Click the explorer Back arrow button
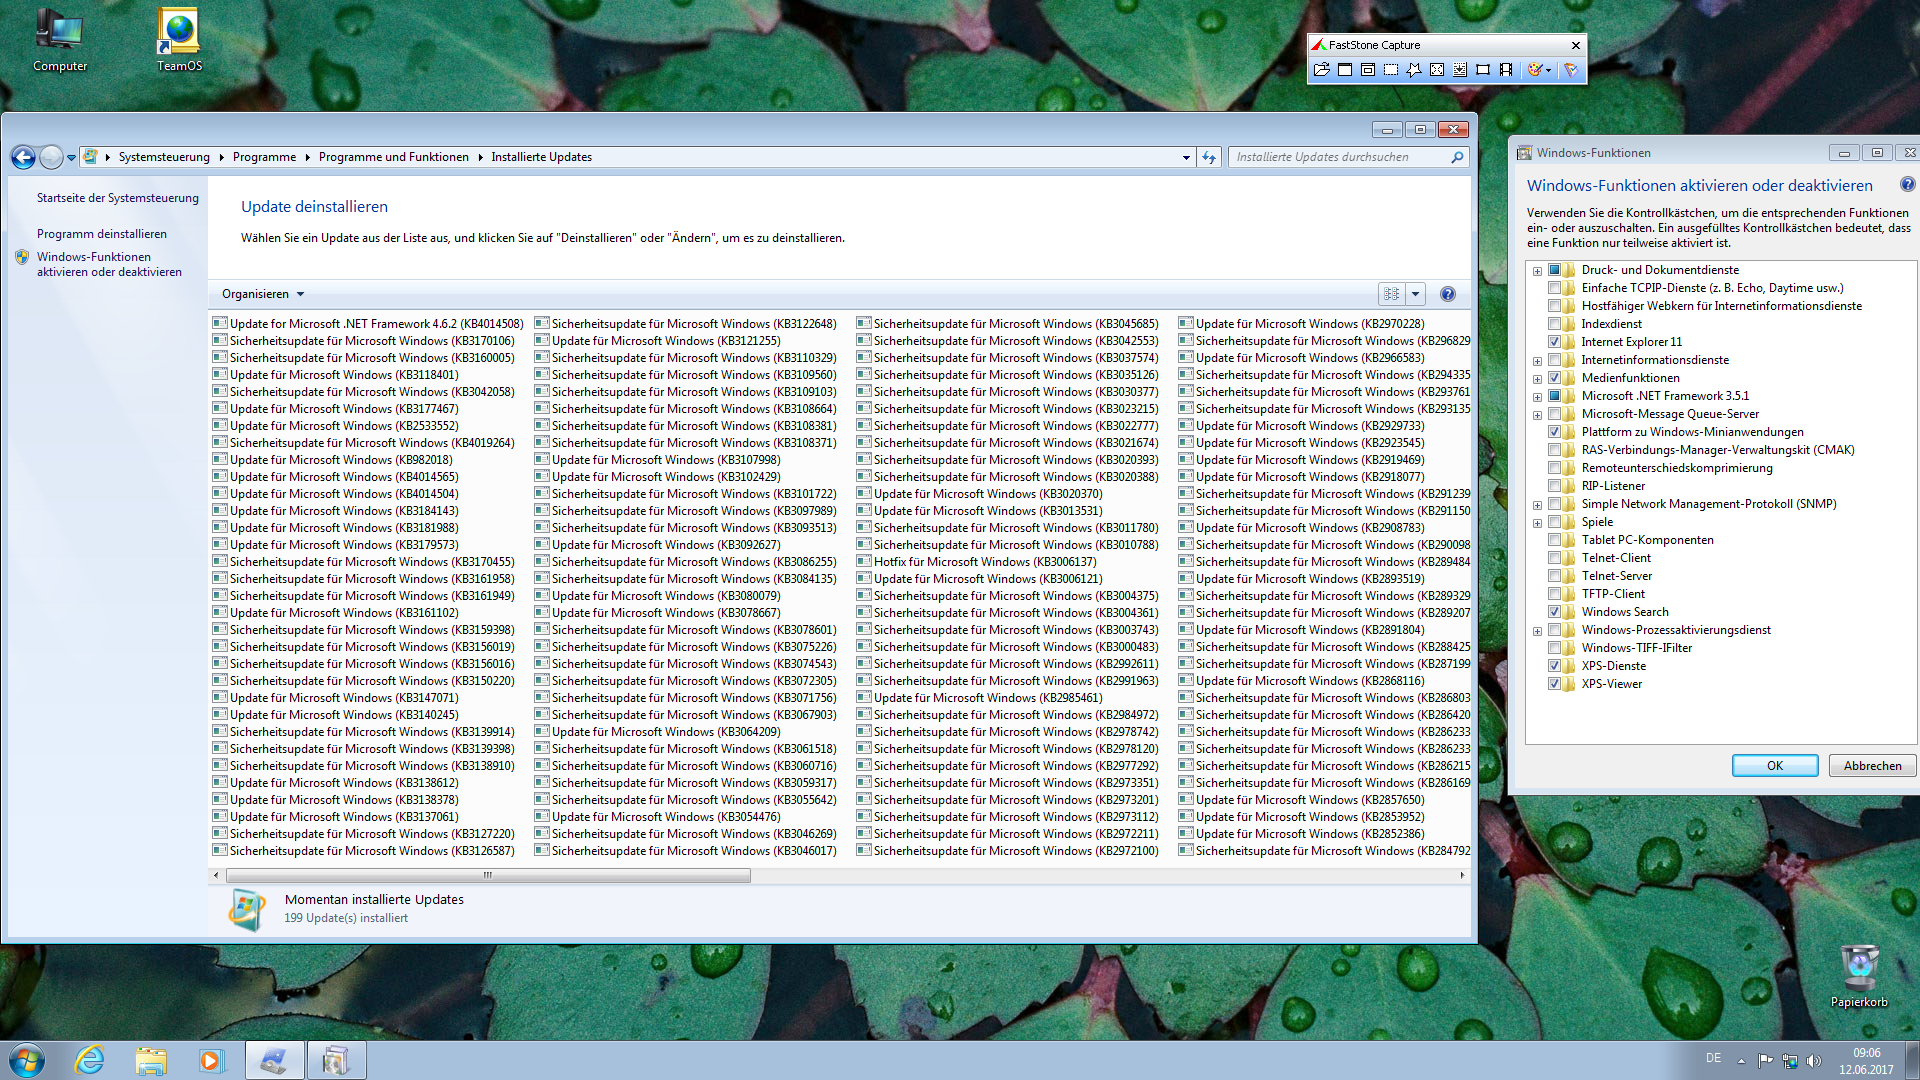Image resolution: width=1920 pixels, height=1080 pixels. [23, 157]
